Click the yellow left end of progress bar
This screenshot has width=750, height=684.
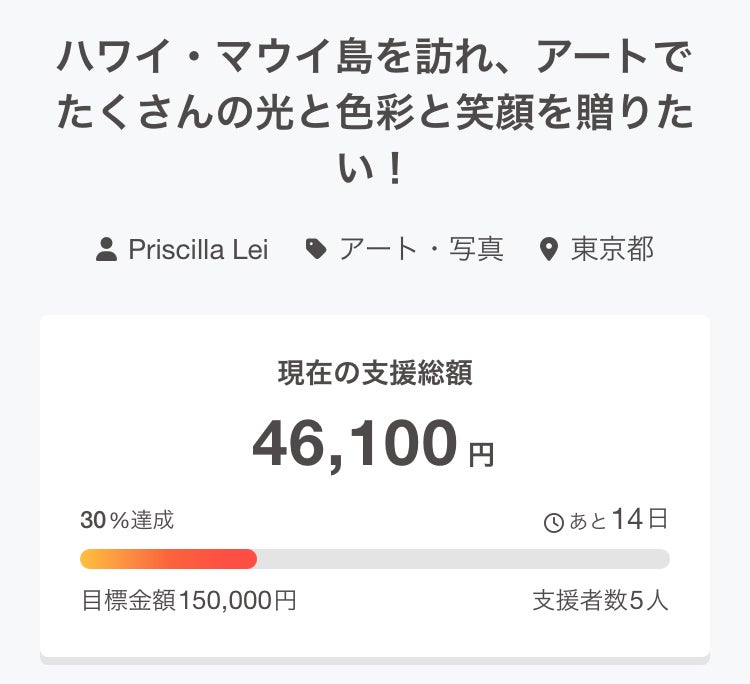tap(92, 559)
